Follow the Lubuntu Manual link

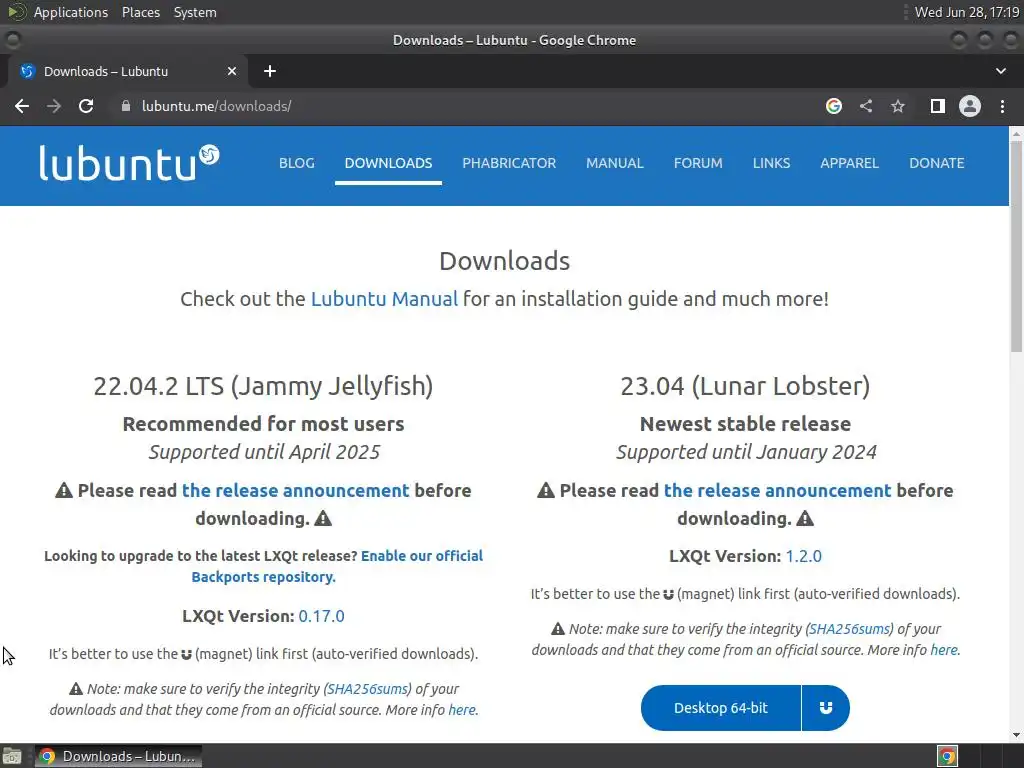[x=384, y=299]
